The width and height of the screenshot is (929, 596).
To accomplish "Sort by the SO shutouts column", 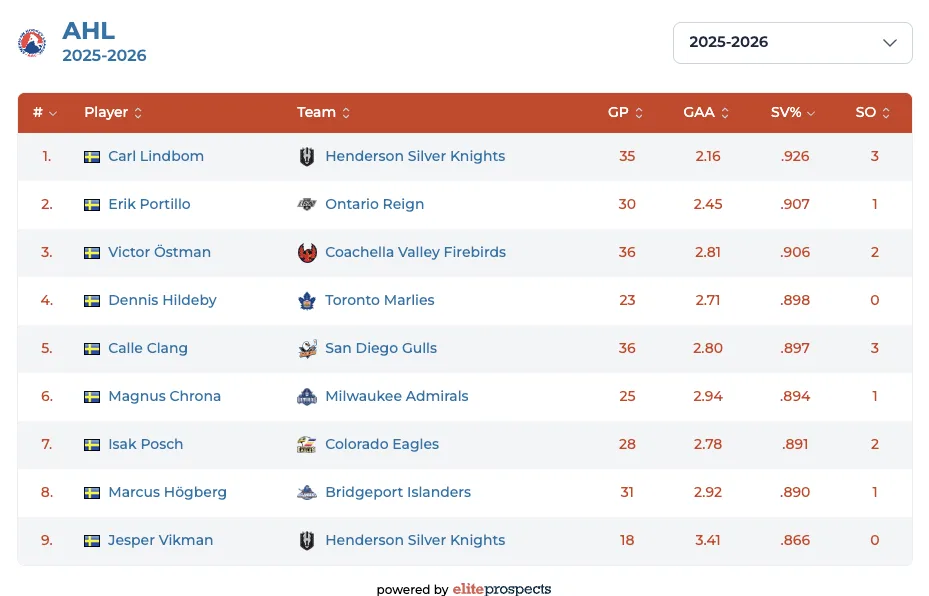I will coord(872,113).
